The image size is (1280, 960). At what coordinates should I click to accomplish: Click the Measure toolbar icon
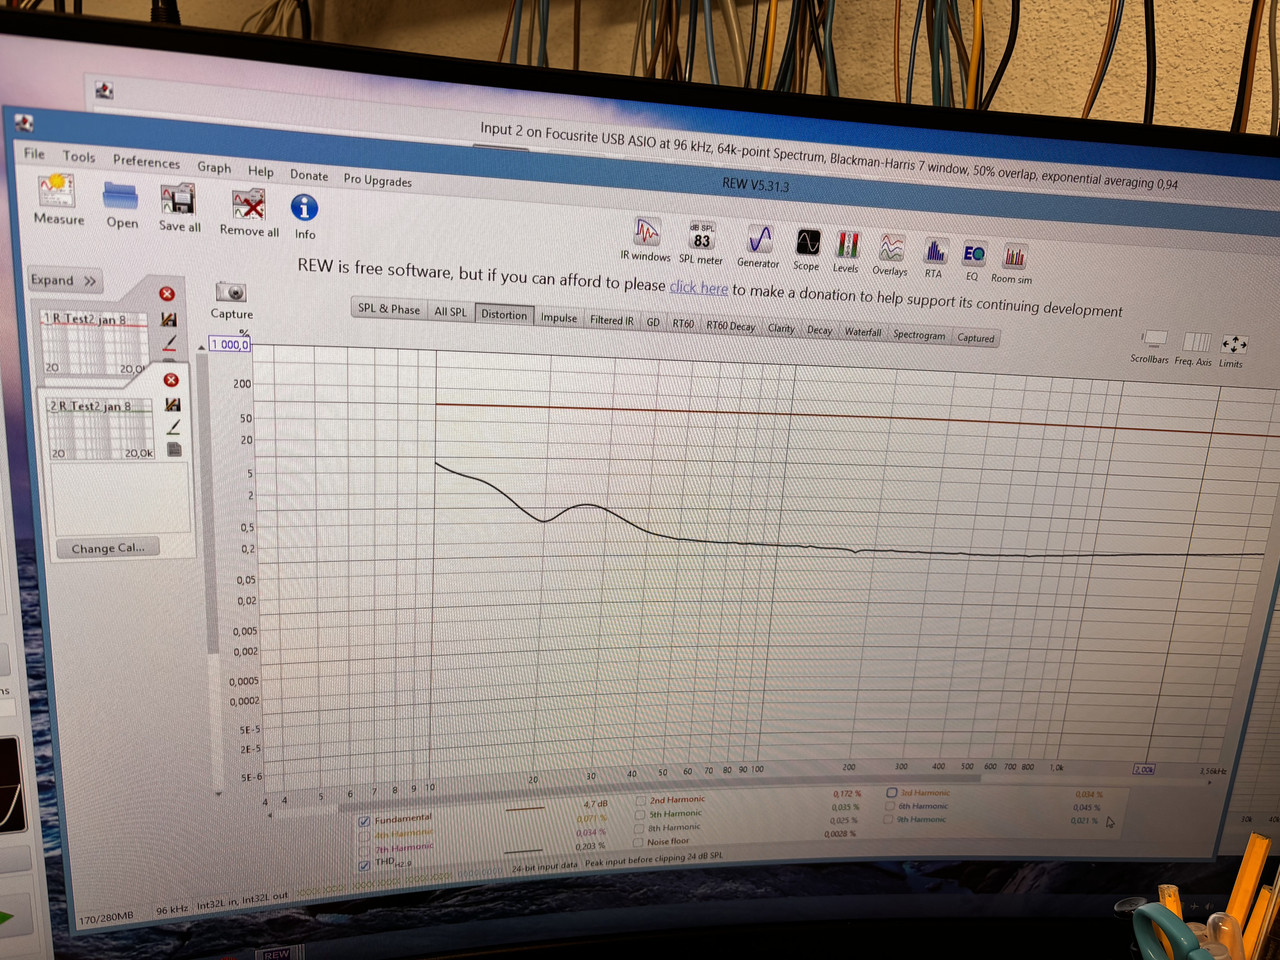(x=56, y=190)
